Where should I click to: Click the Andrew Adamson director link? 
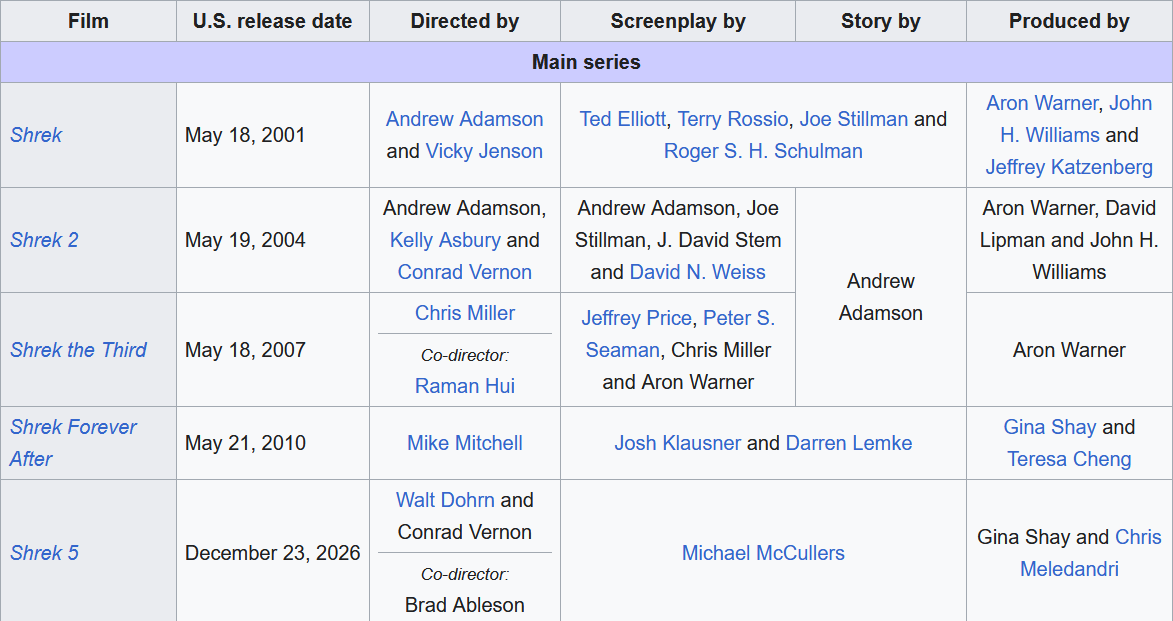point(465,119)
